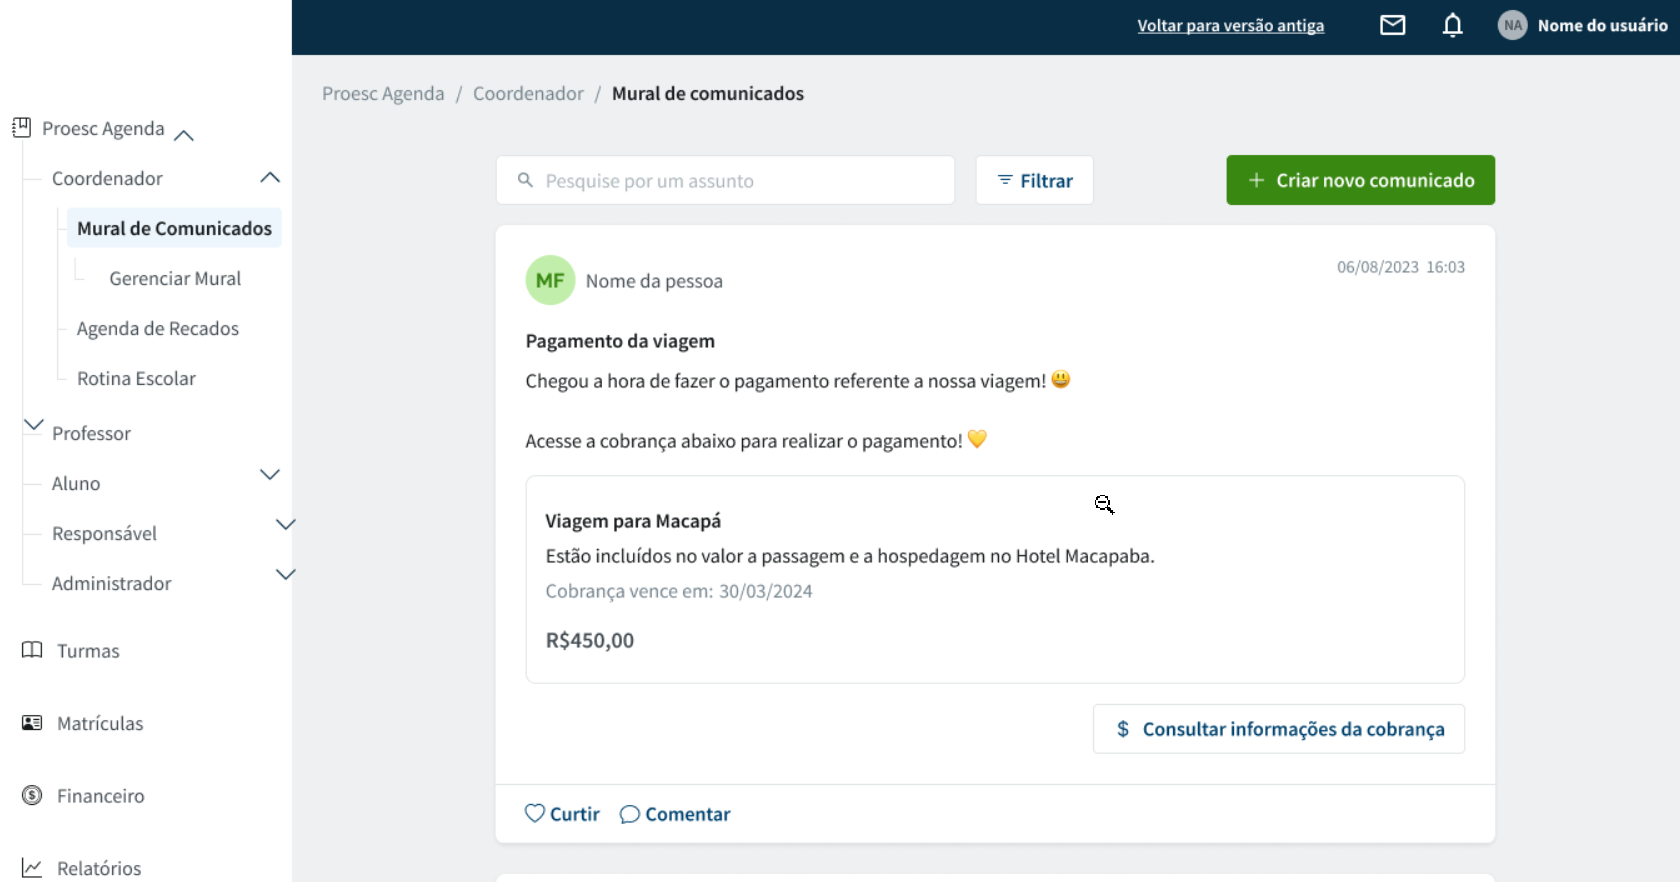Click Voltar para versão antiga link

tap(1230, 26)
